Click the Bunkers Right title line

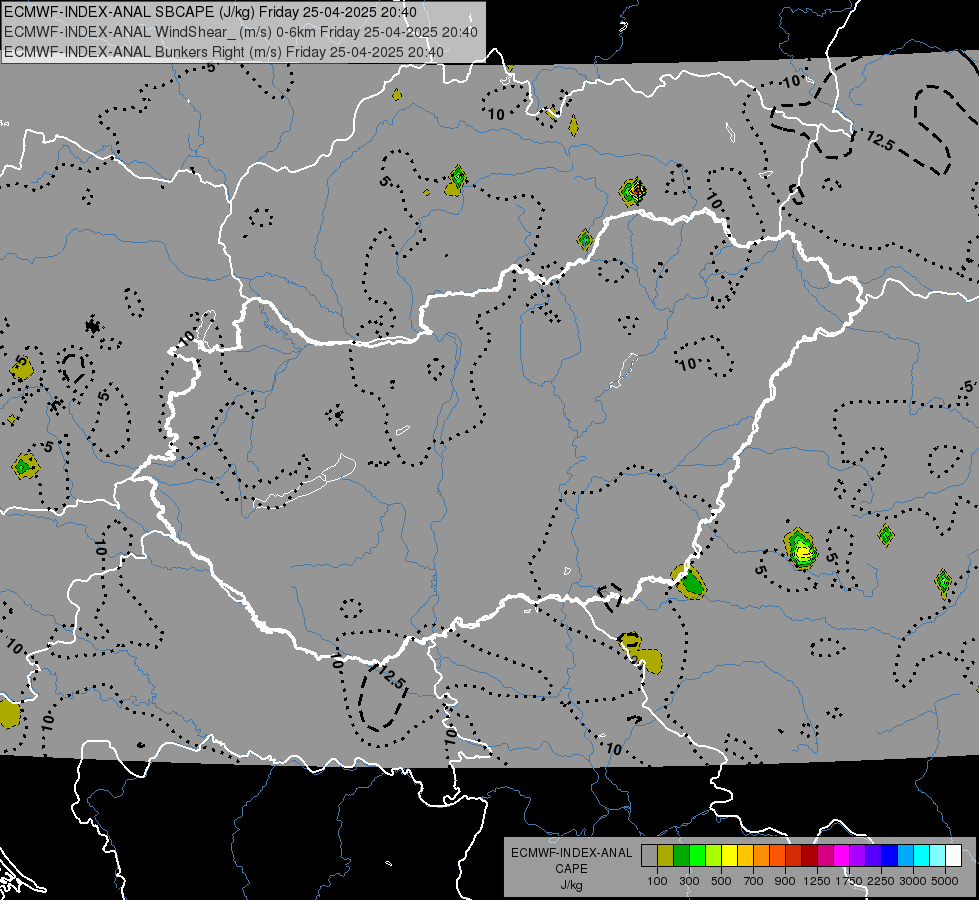224,52
